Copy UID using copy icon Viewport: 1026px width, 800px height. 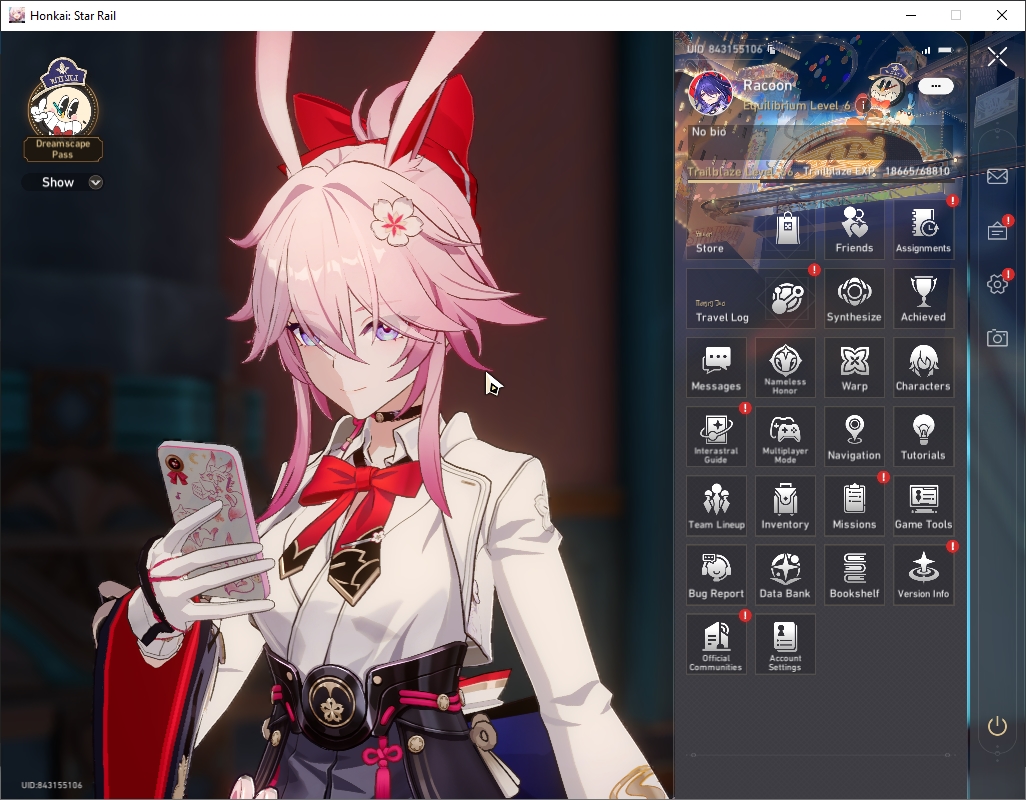(x=772, y=49)
